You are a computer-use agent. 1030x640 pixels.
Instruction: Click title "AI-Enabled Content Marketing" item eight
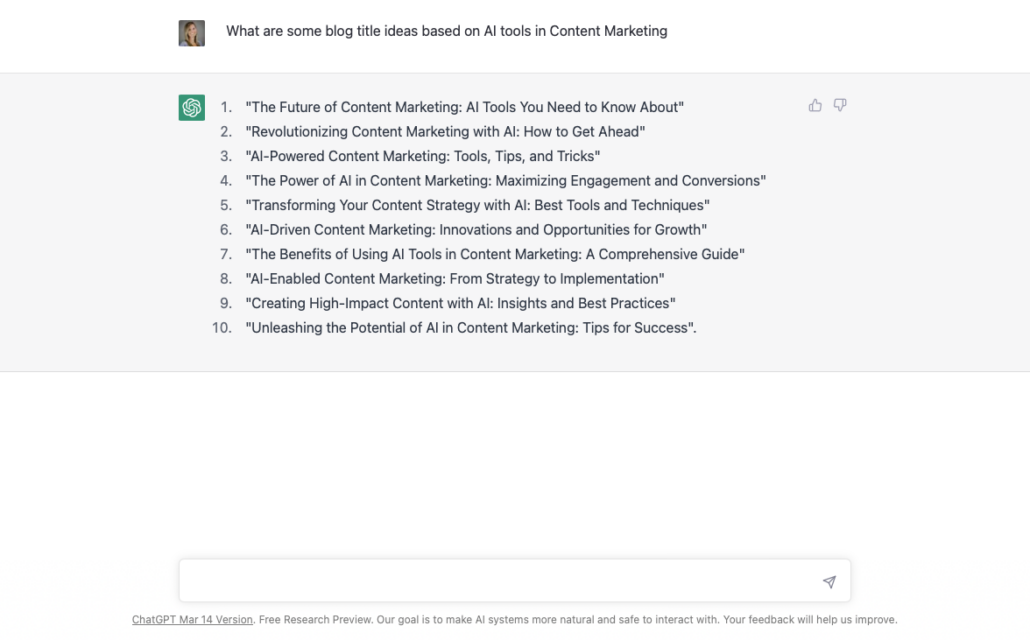tap(455, 279)
